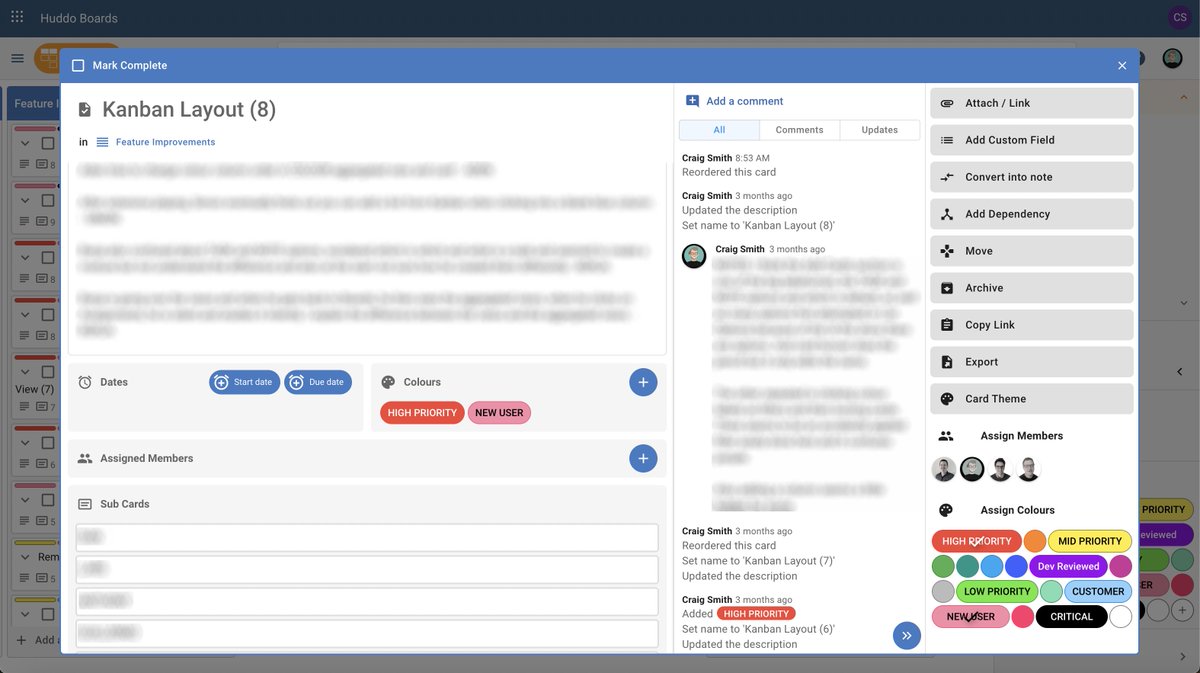The width and height of the screenshot is (1200, 673).
Task: Switch to the Comments tab
Action: pos(800,130)
